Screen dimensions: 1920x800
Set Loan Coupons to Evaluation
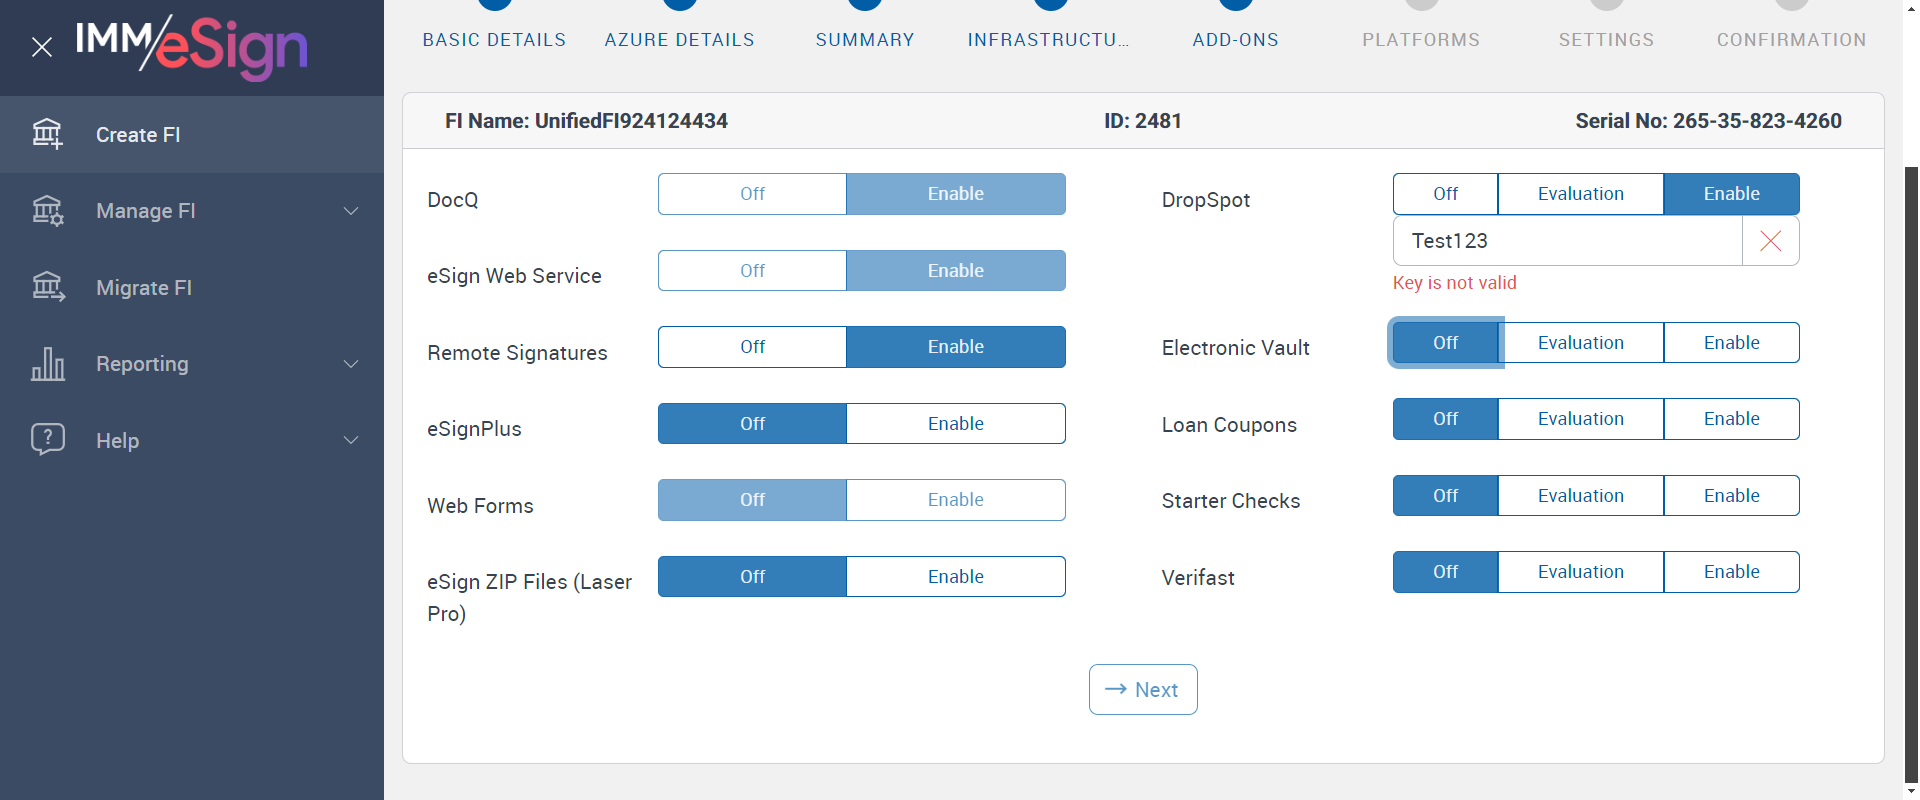(1581, 419)
